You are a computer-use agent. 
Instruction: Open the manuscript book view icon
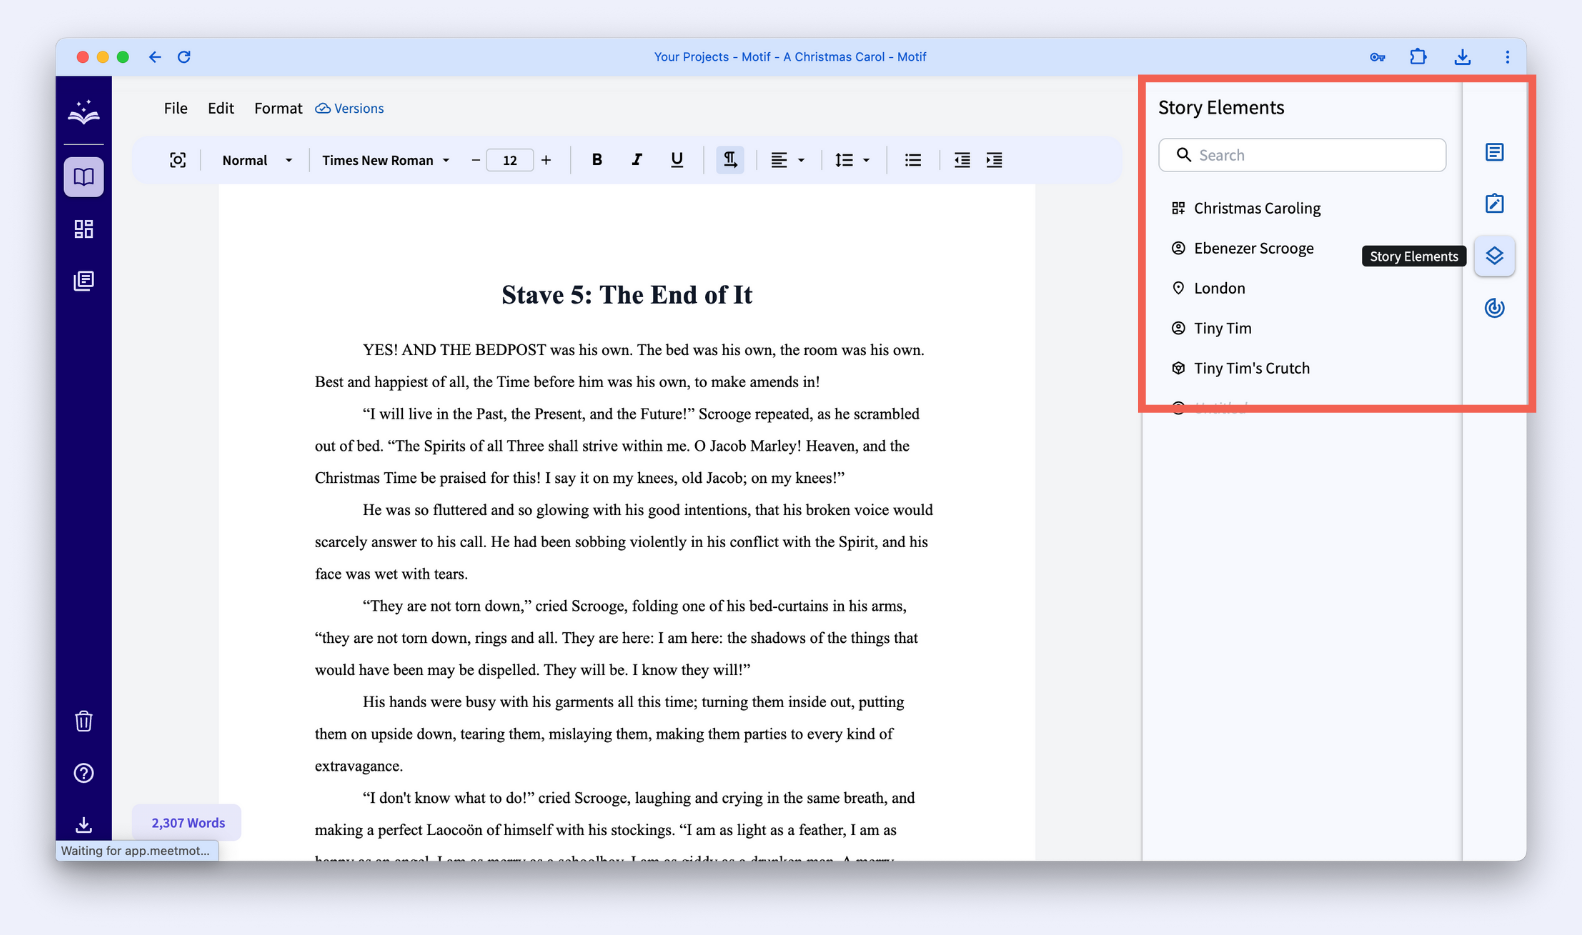click(84, 177)
